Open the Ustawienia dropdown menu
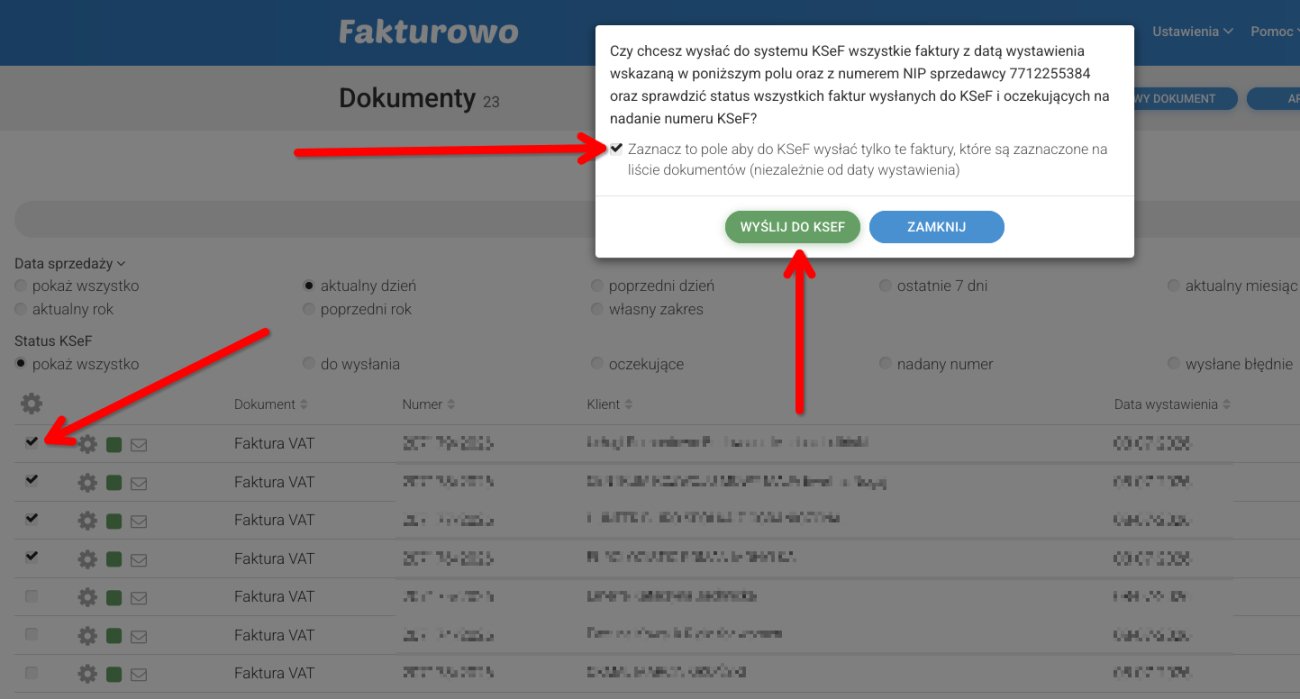This screenshot has height=699, width=1300. click(x=1192, y=32)
